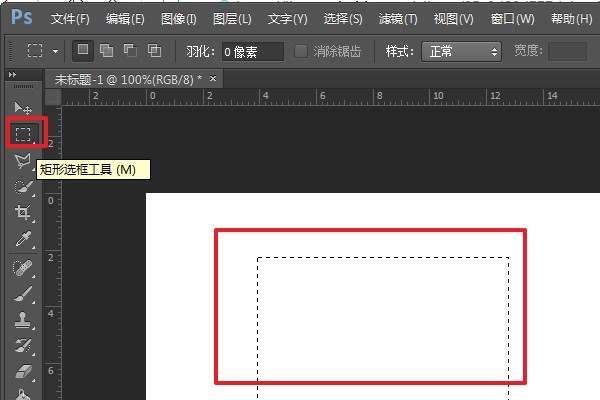
Task: Open the 滤镜(T) menu
Action: point(398,19)
